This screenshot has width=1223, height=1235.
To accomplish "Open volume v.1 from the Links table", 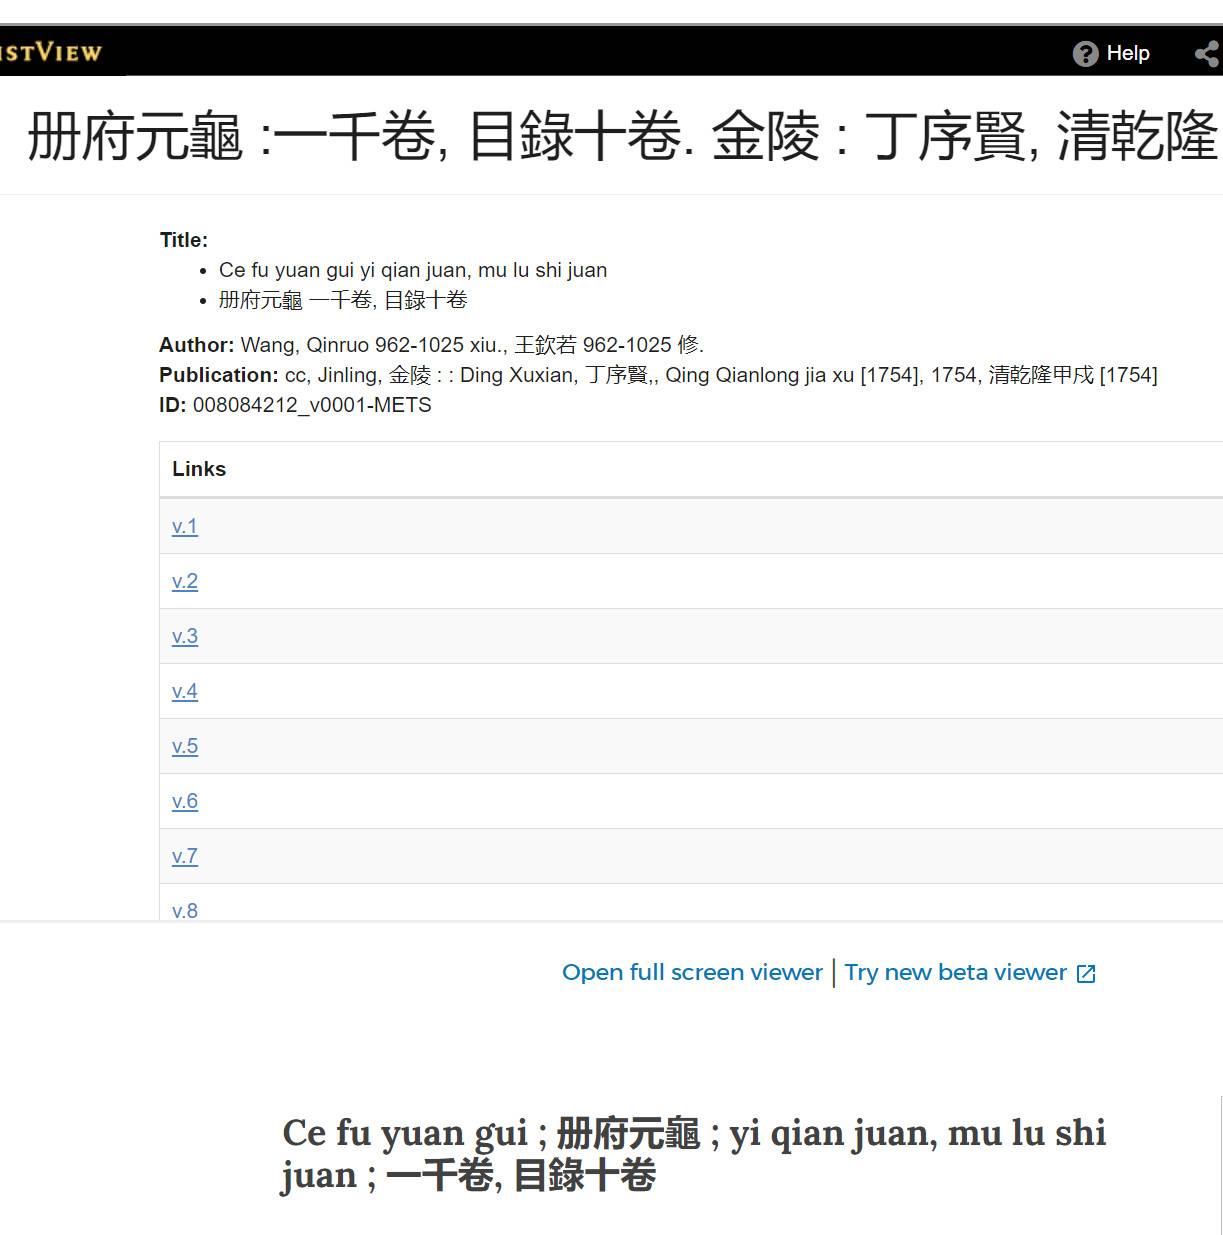I will [184, 525].
